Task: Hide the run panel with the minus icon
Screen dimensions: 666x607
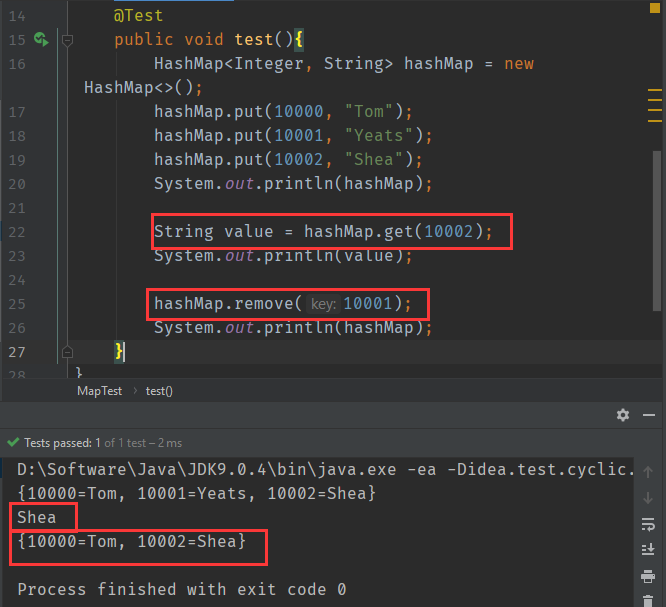Action: 649,415
